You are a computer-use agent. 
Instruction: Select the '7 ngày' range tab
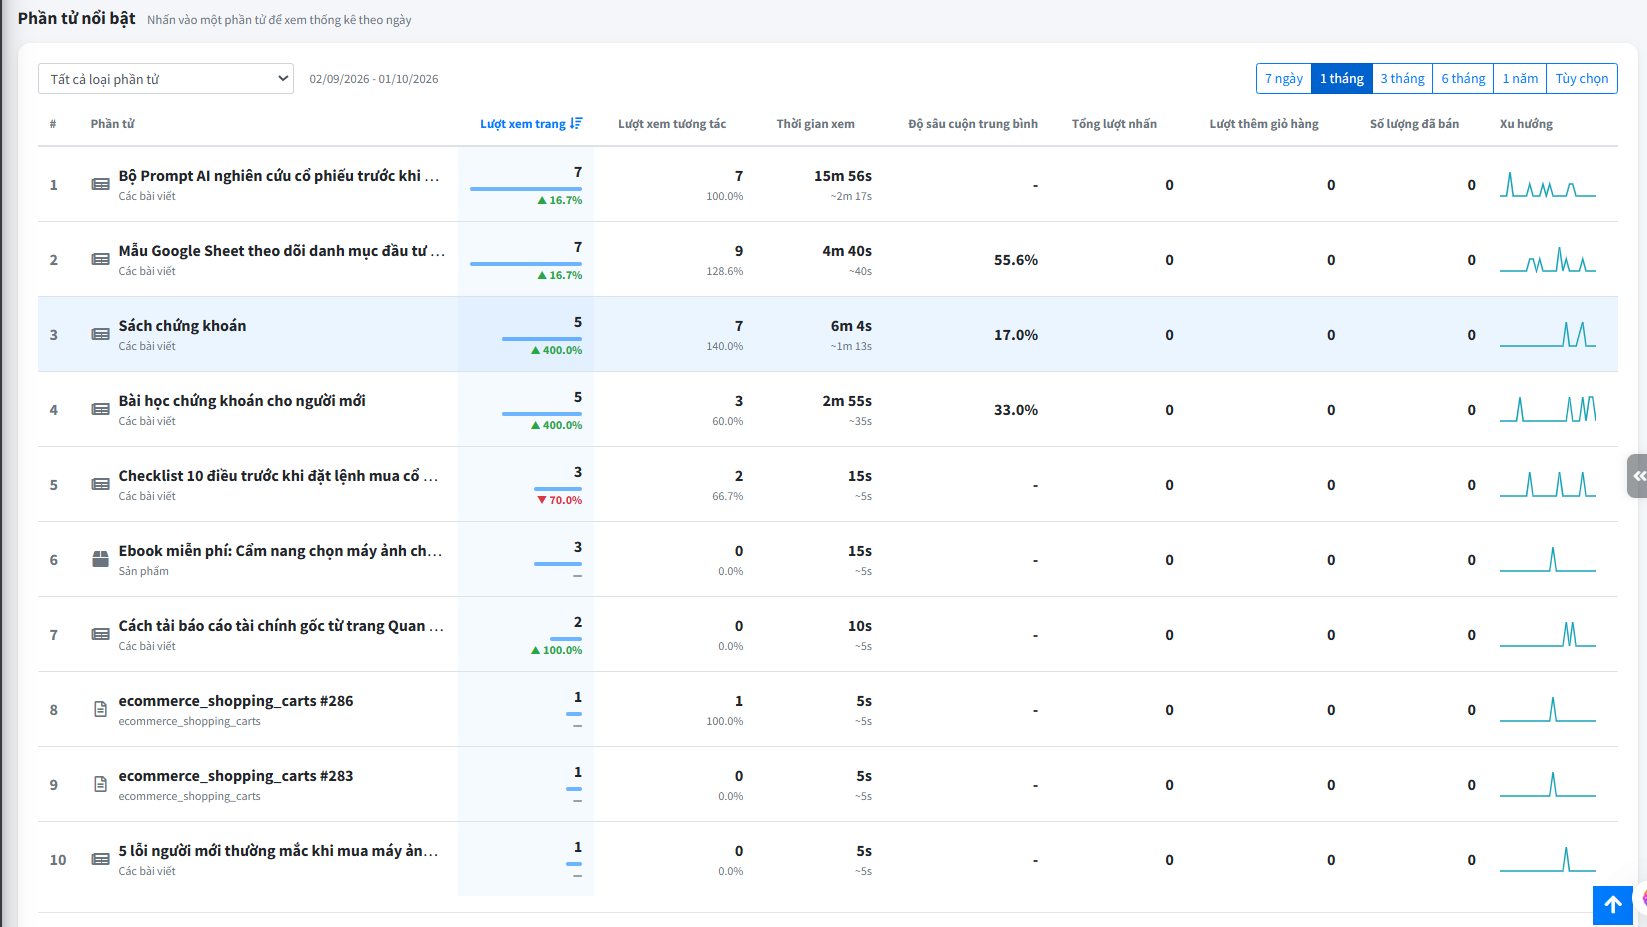1284,79
